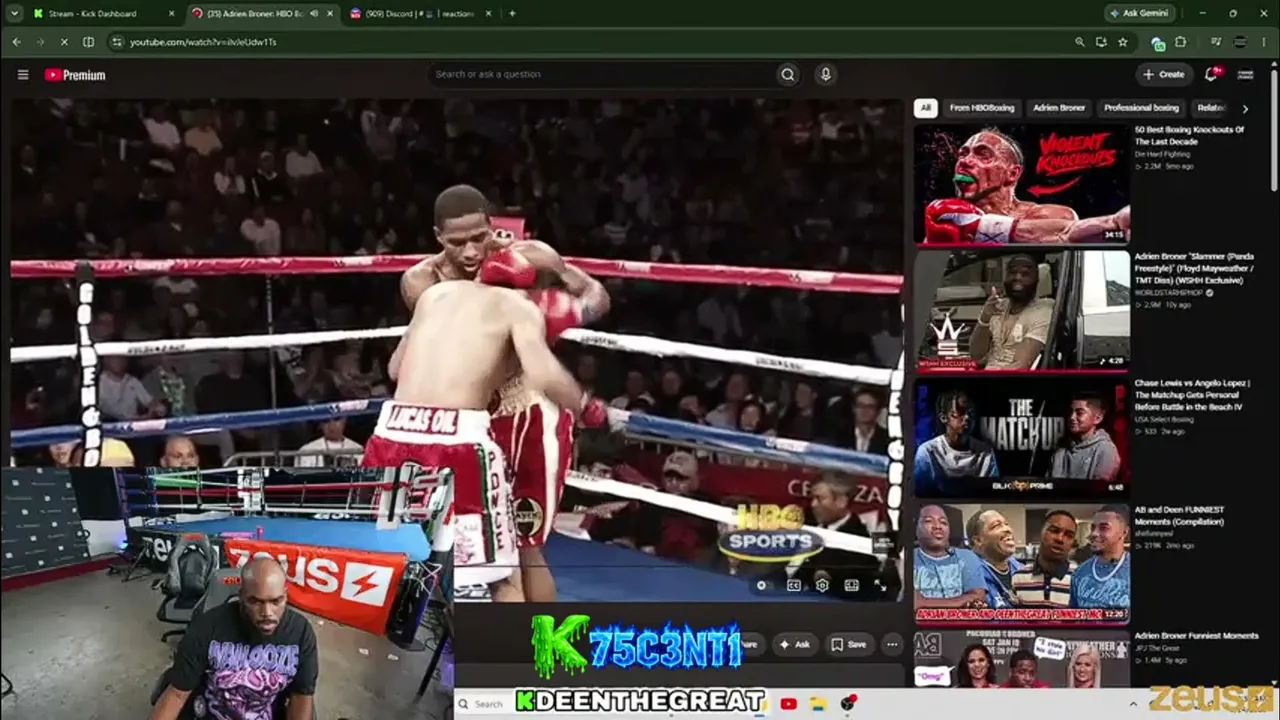
Task: Open Adrien Broner 'Slammer' video thumbnail
Action: (x=1022, y=310)
